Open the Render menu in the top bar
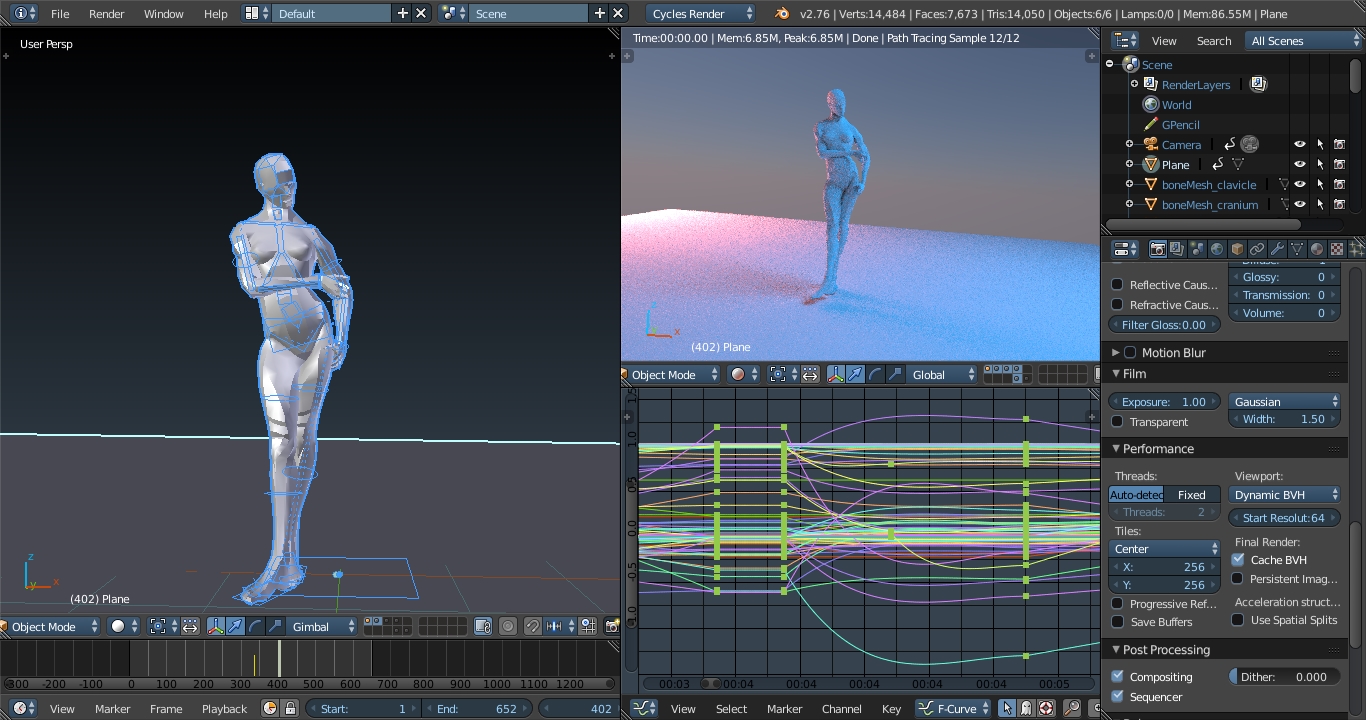The image size is (1366, 720). click(106, 14)
